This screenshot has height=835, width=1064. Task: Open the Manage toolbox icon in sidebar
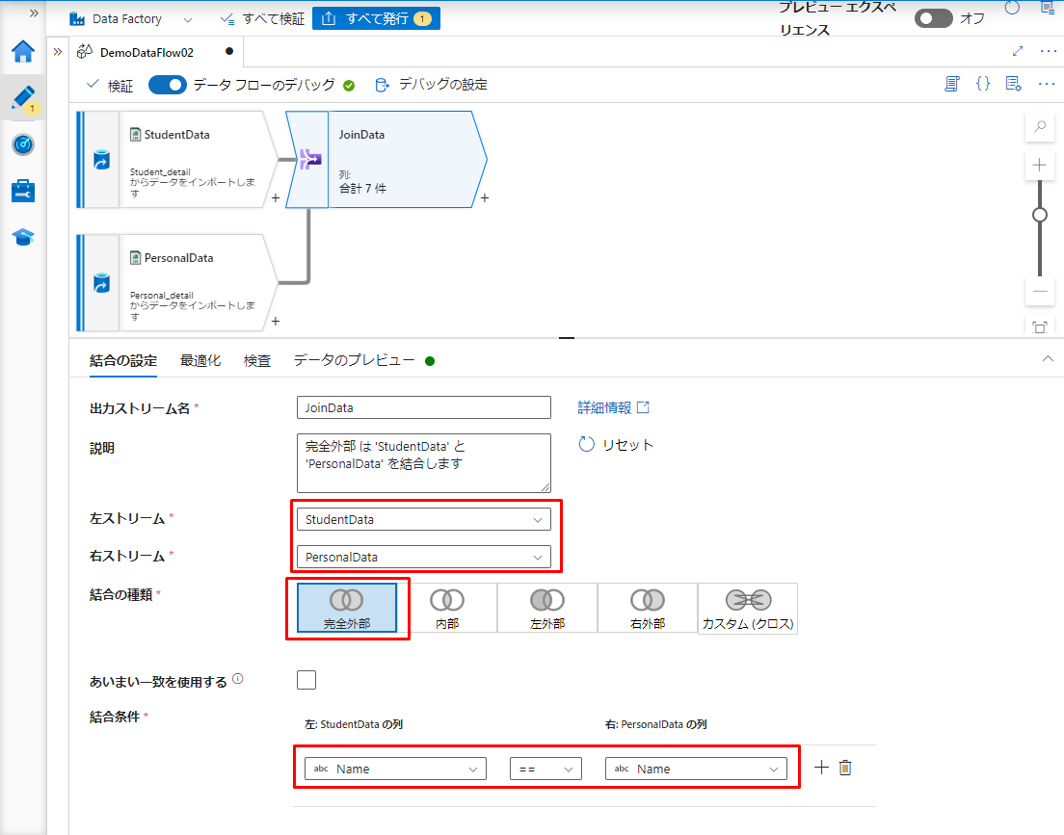[23, 191]
